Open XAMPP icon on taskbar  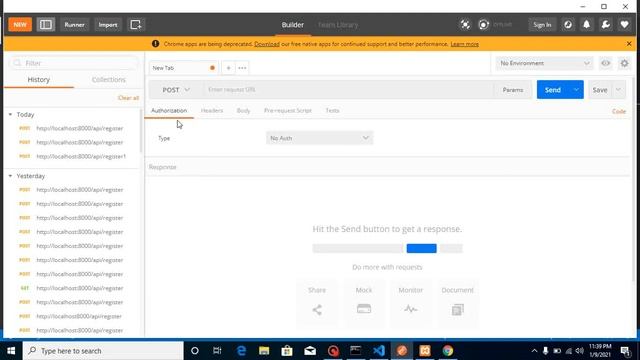point(425,351)
